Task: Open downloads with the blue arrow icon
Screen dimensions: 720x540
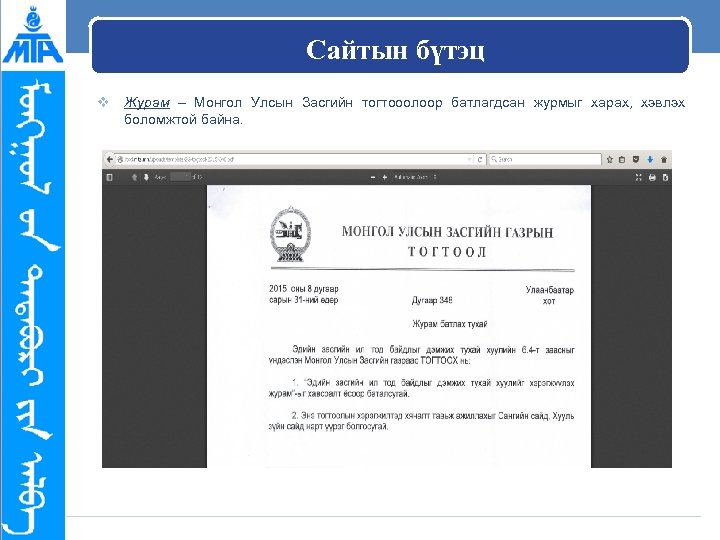Action: click(x=650, y=159)
